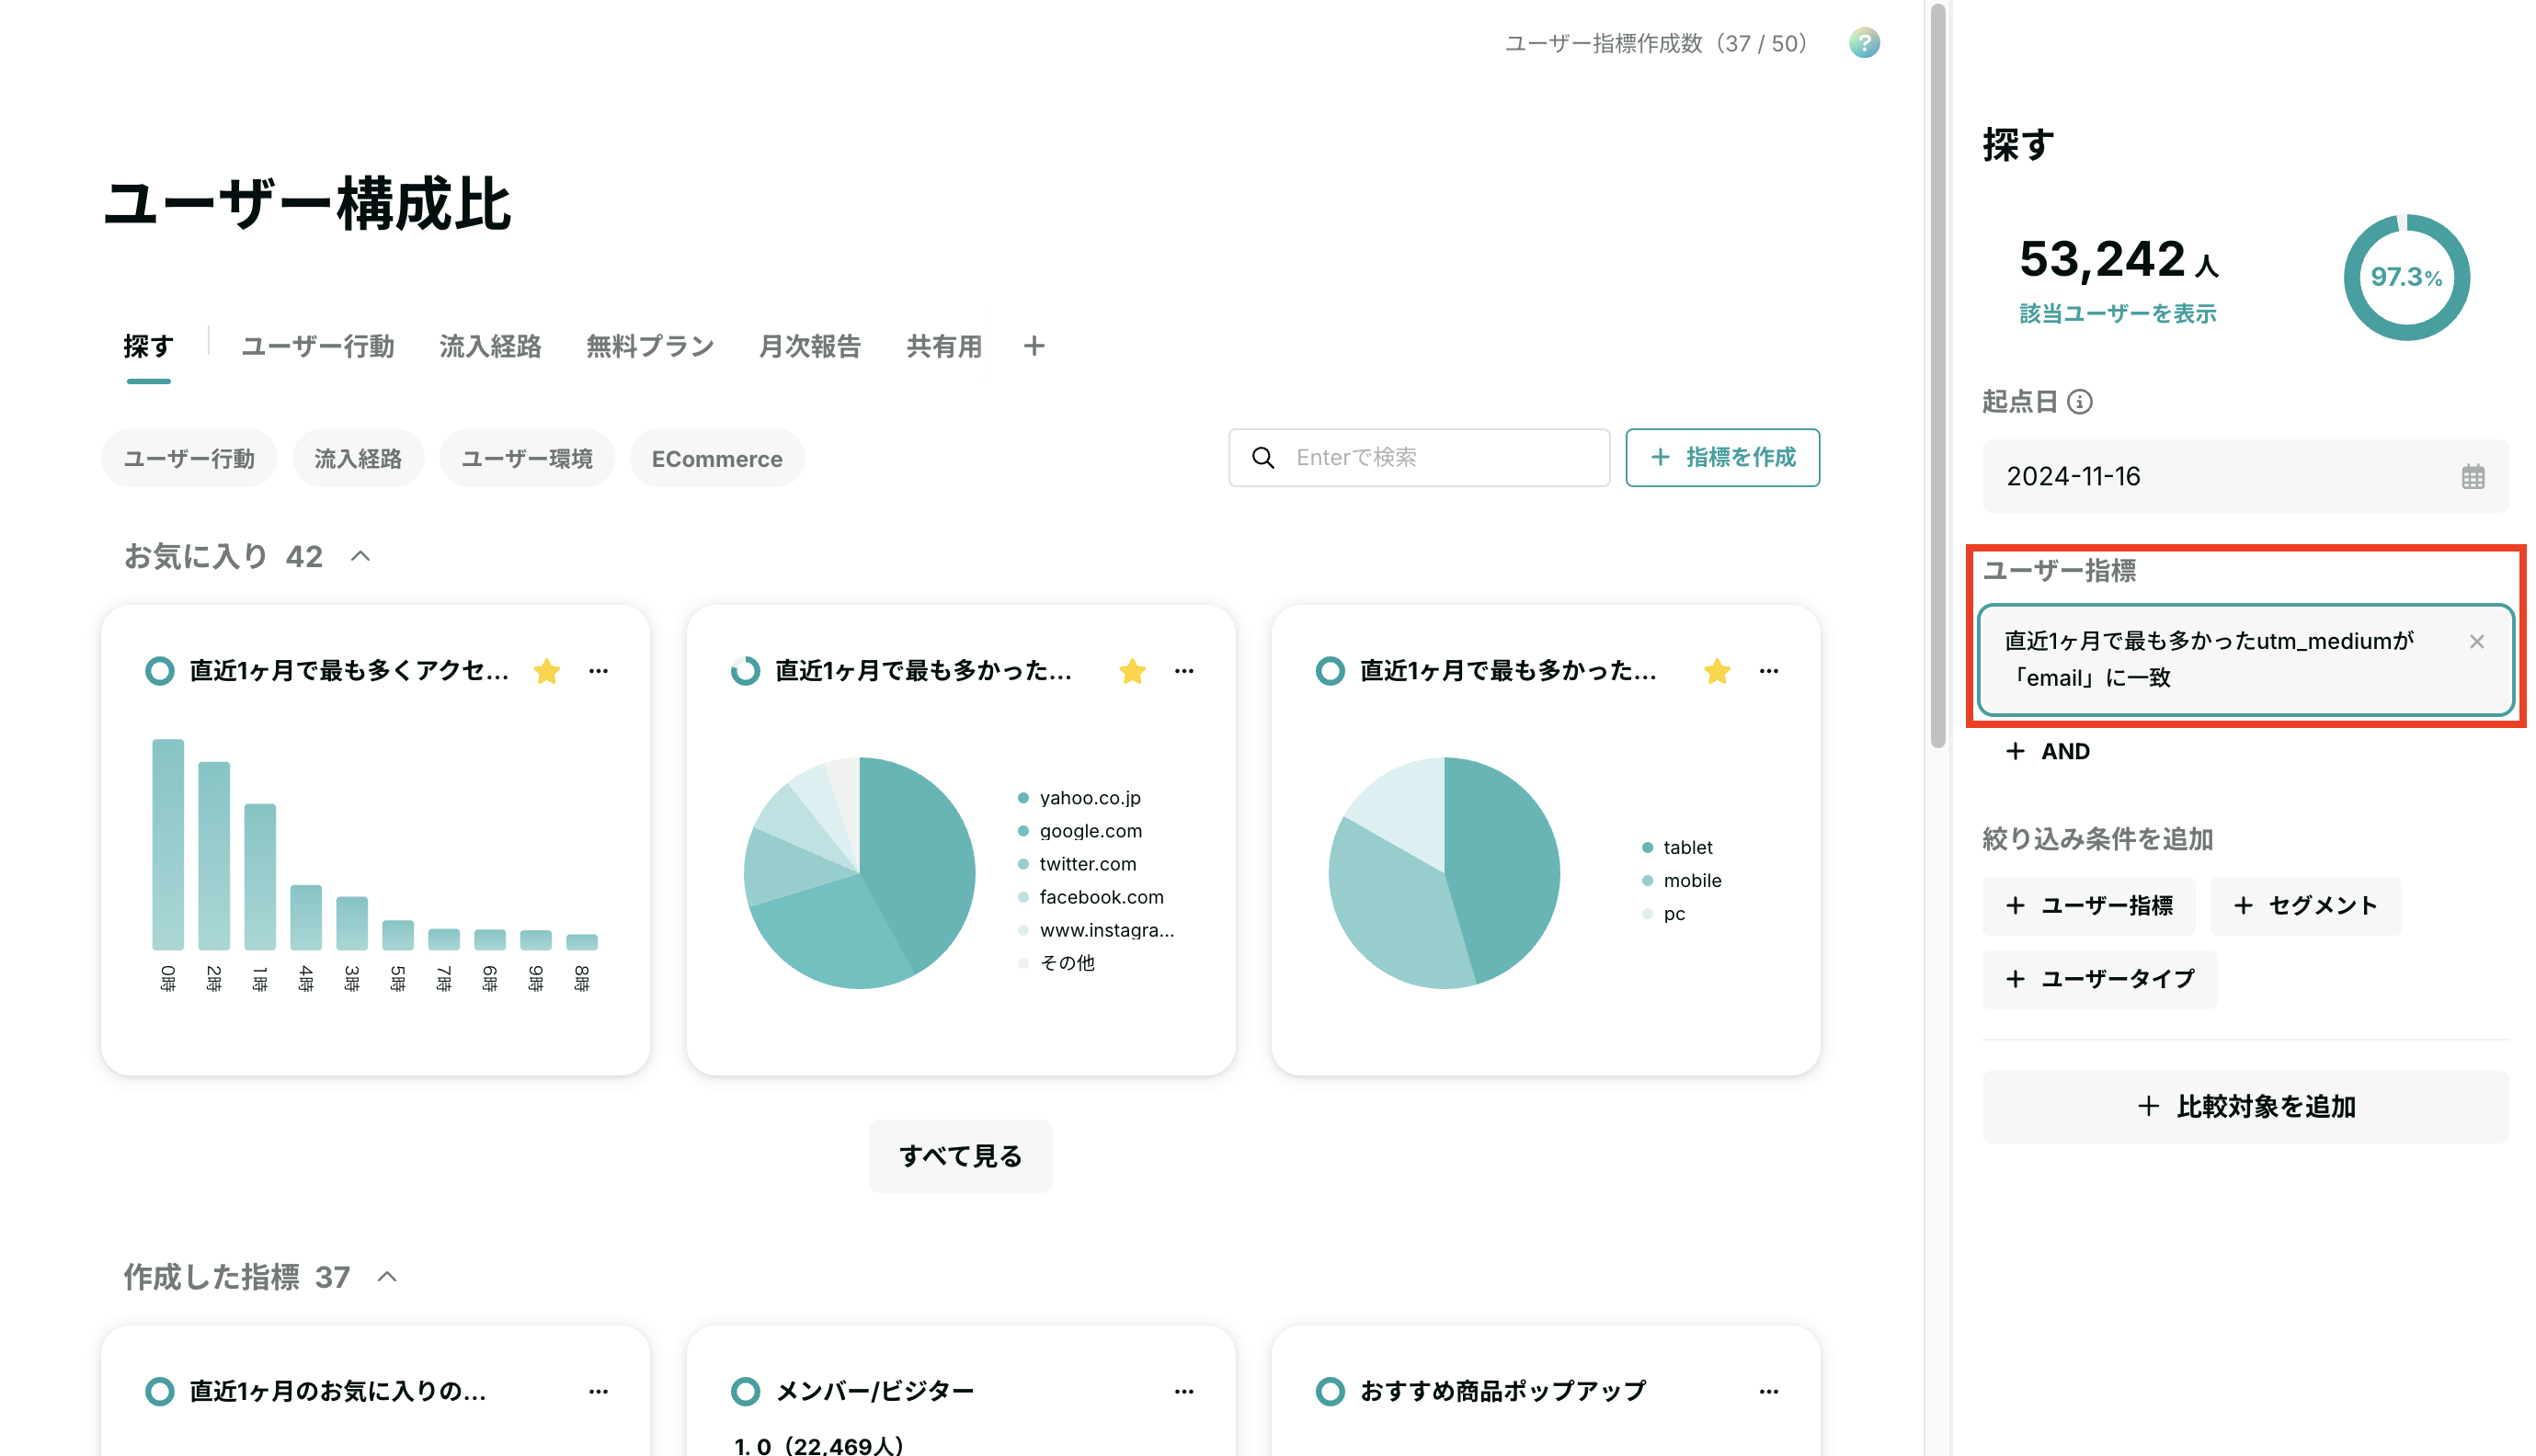Open more menu on メンバー/ビジター card
The image size is (2536, 1456).
tap(1183, 1391)
